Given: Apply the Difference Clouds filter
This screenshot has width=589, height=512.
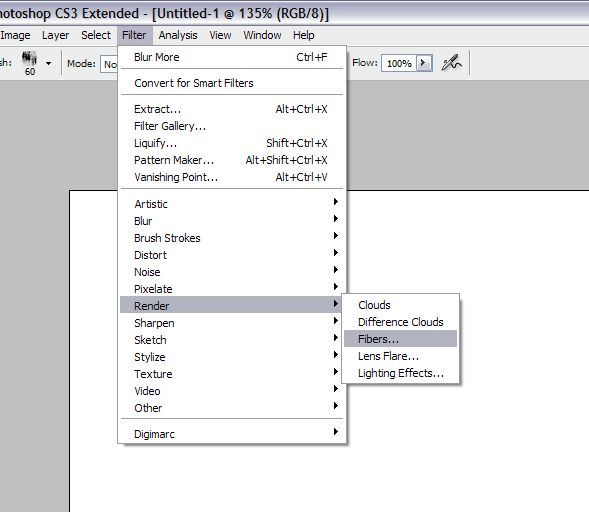Looking at the screenshot, I should pos(400,322).
